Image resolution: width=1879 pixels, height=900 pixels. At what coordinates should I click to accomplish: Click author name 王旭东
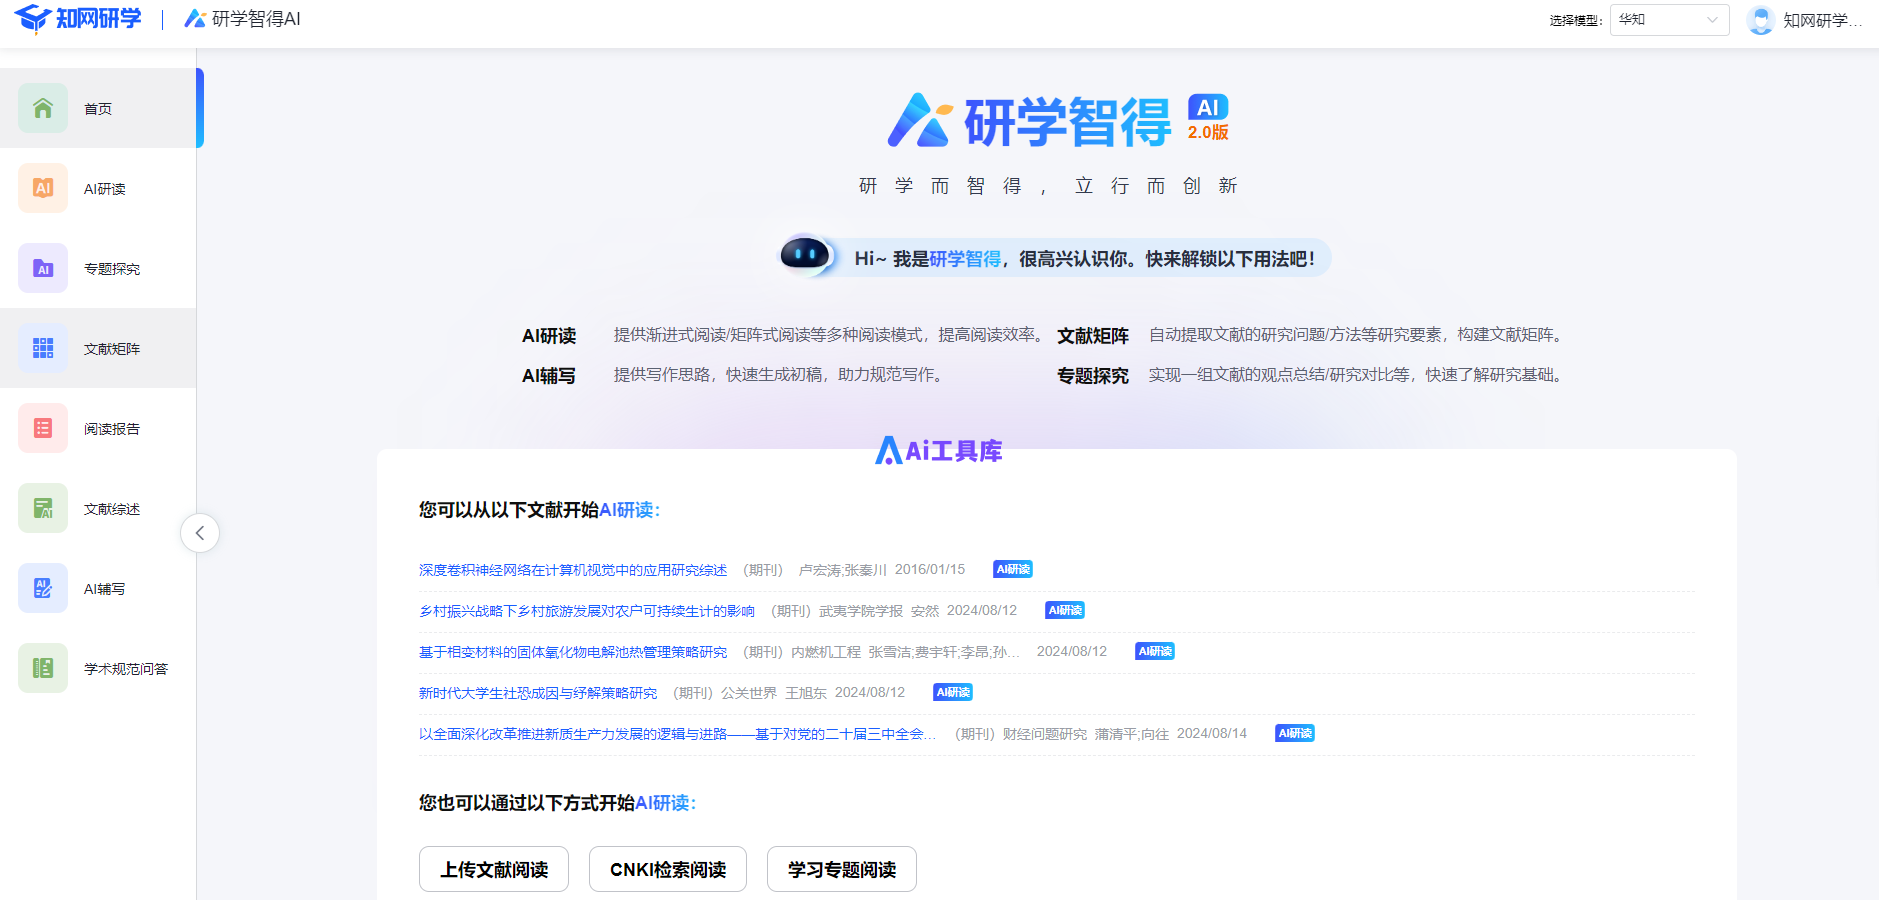point(806,693)
